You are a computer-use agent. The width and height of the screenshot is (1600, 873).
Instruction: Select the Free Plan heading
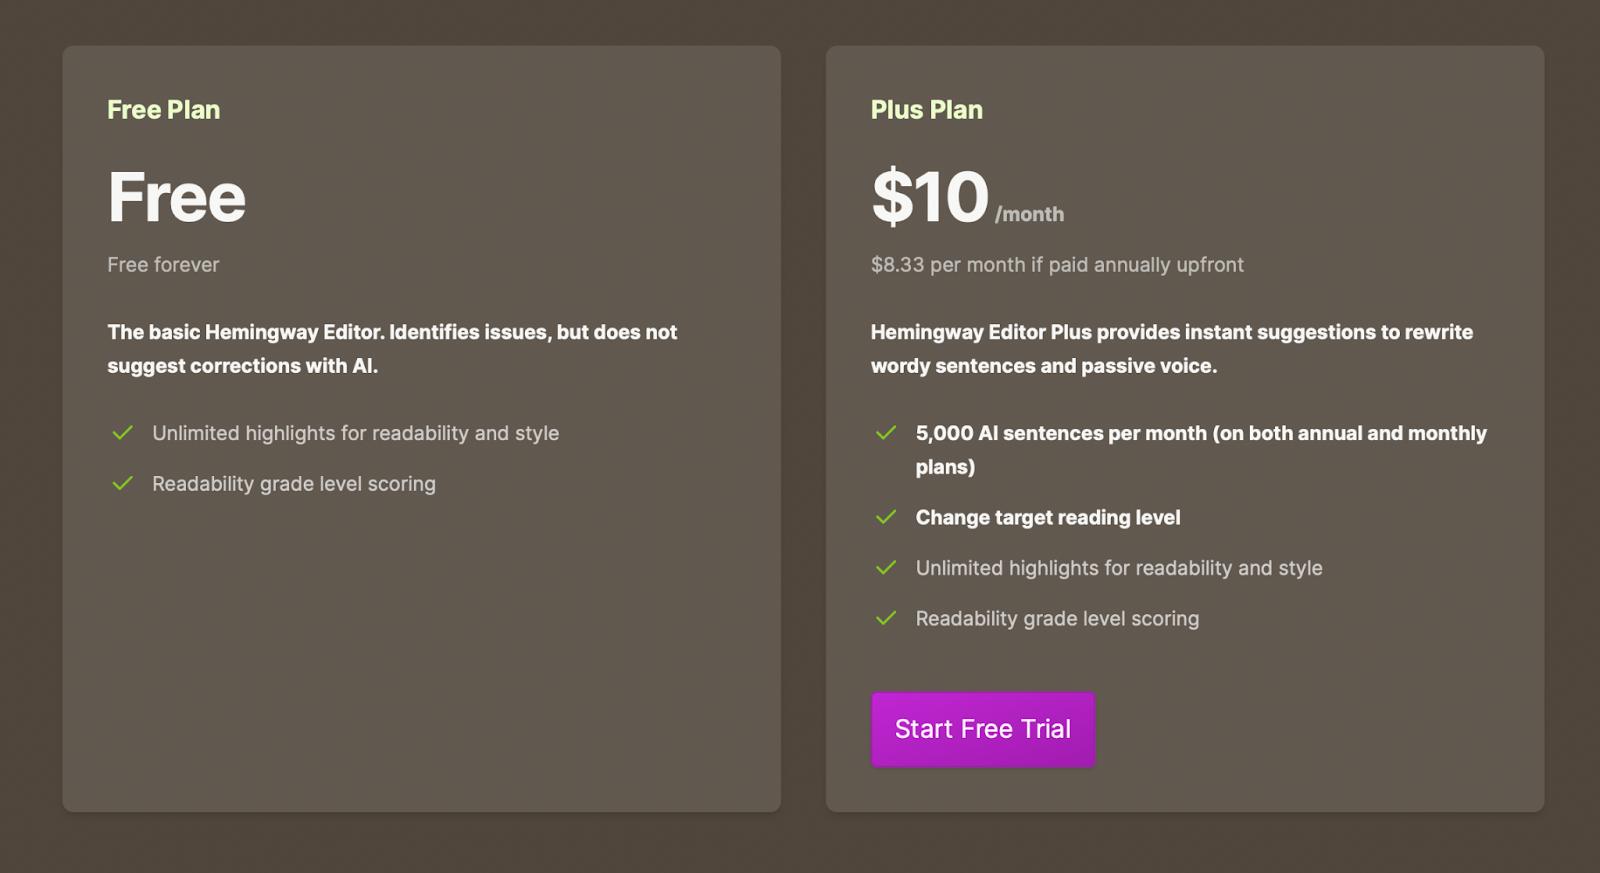click(x=164, y=110)
